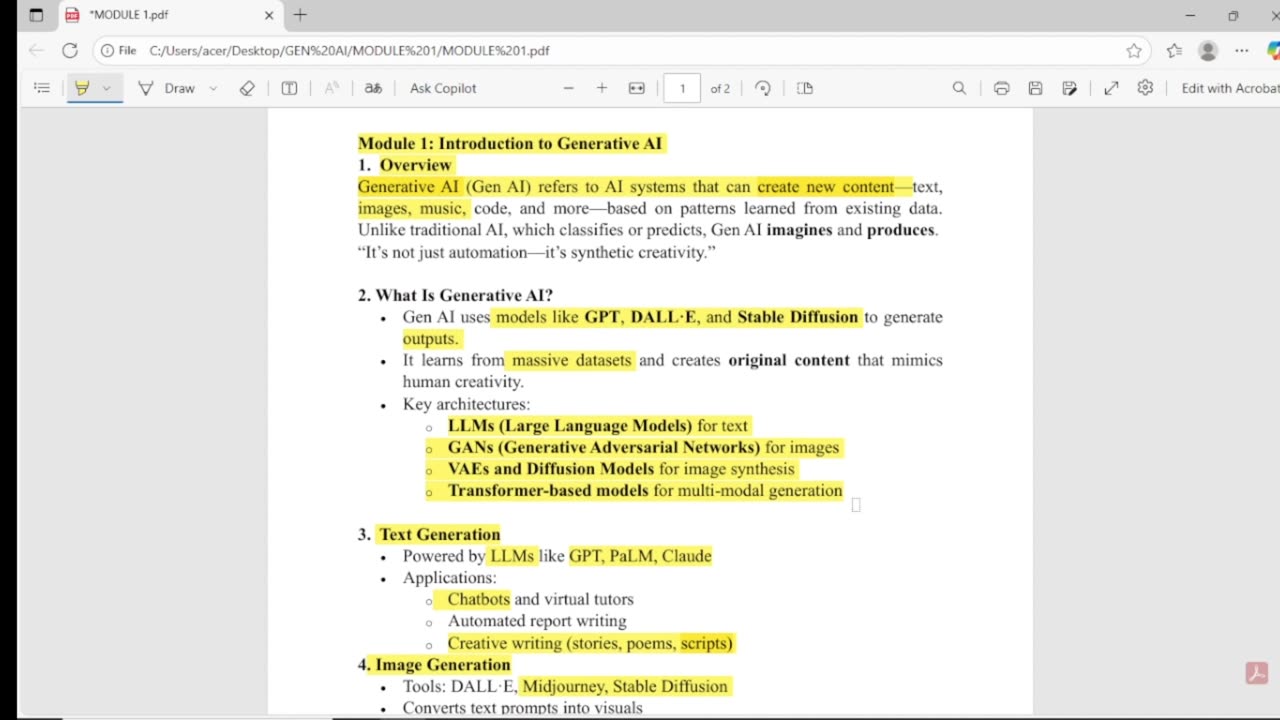
Task: Click '4. Image Generation' heading
Action: 434,664
